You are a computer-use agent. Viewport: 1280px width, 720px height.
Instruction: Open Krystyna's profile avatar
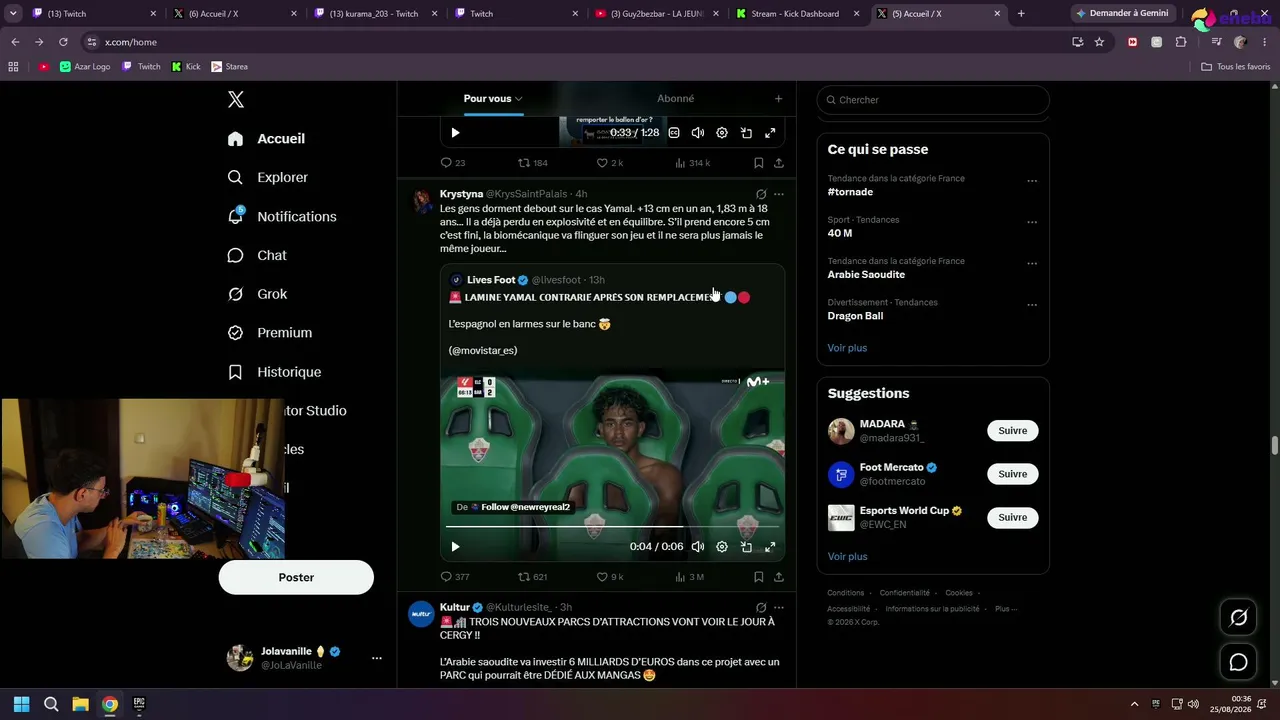(422, 200)
